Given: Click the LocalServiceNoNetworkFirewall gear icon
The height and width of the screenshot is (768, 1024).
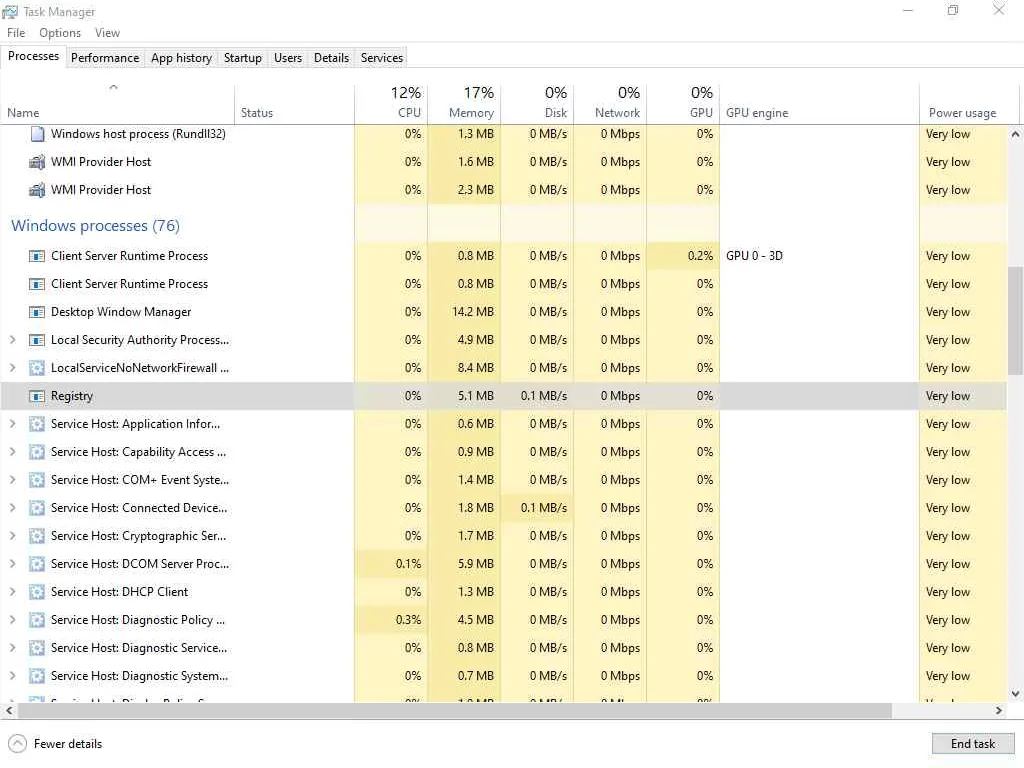Looking at the screenshot, I should [x=37, y=368].
